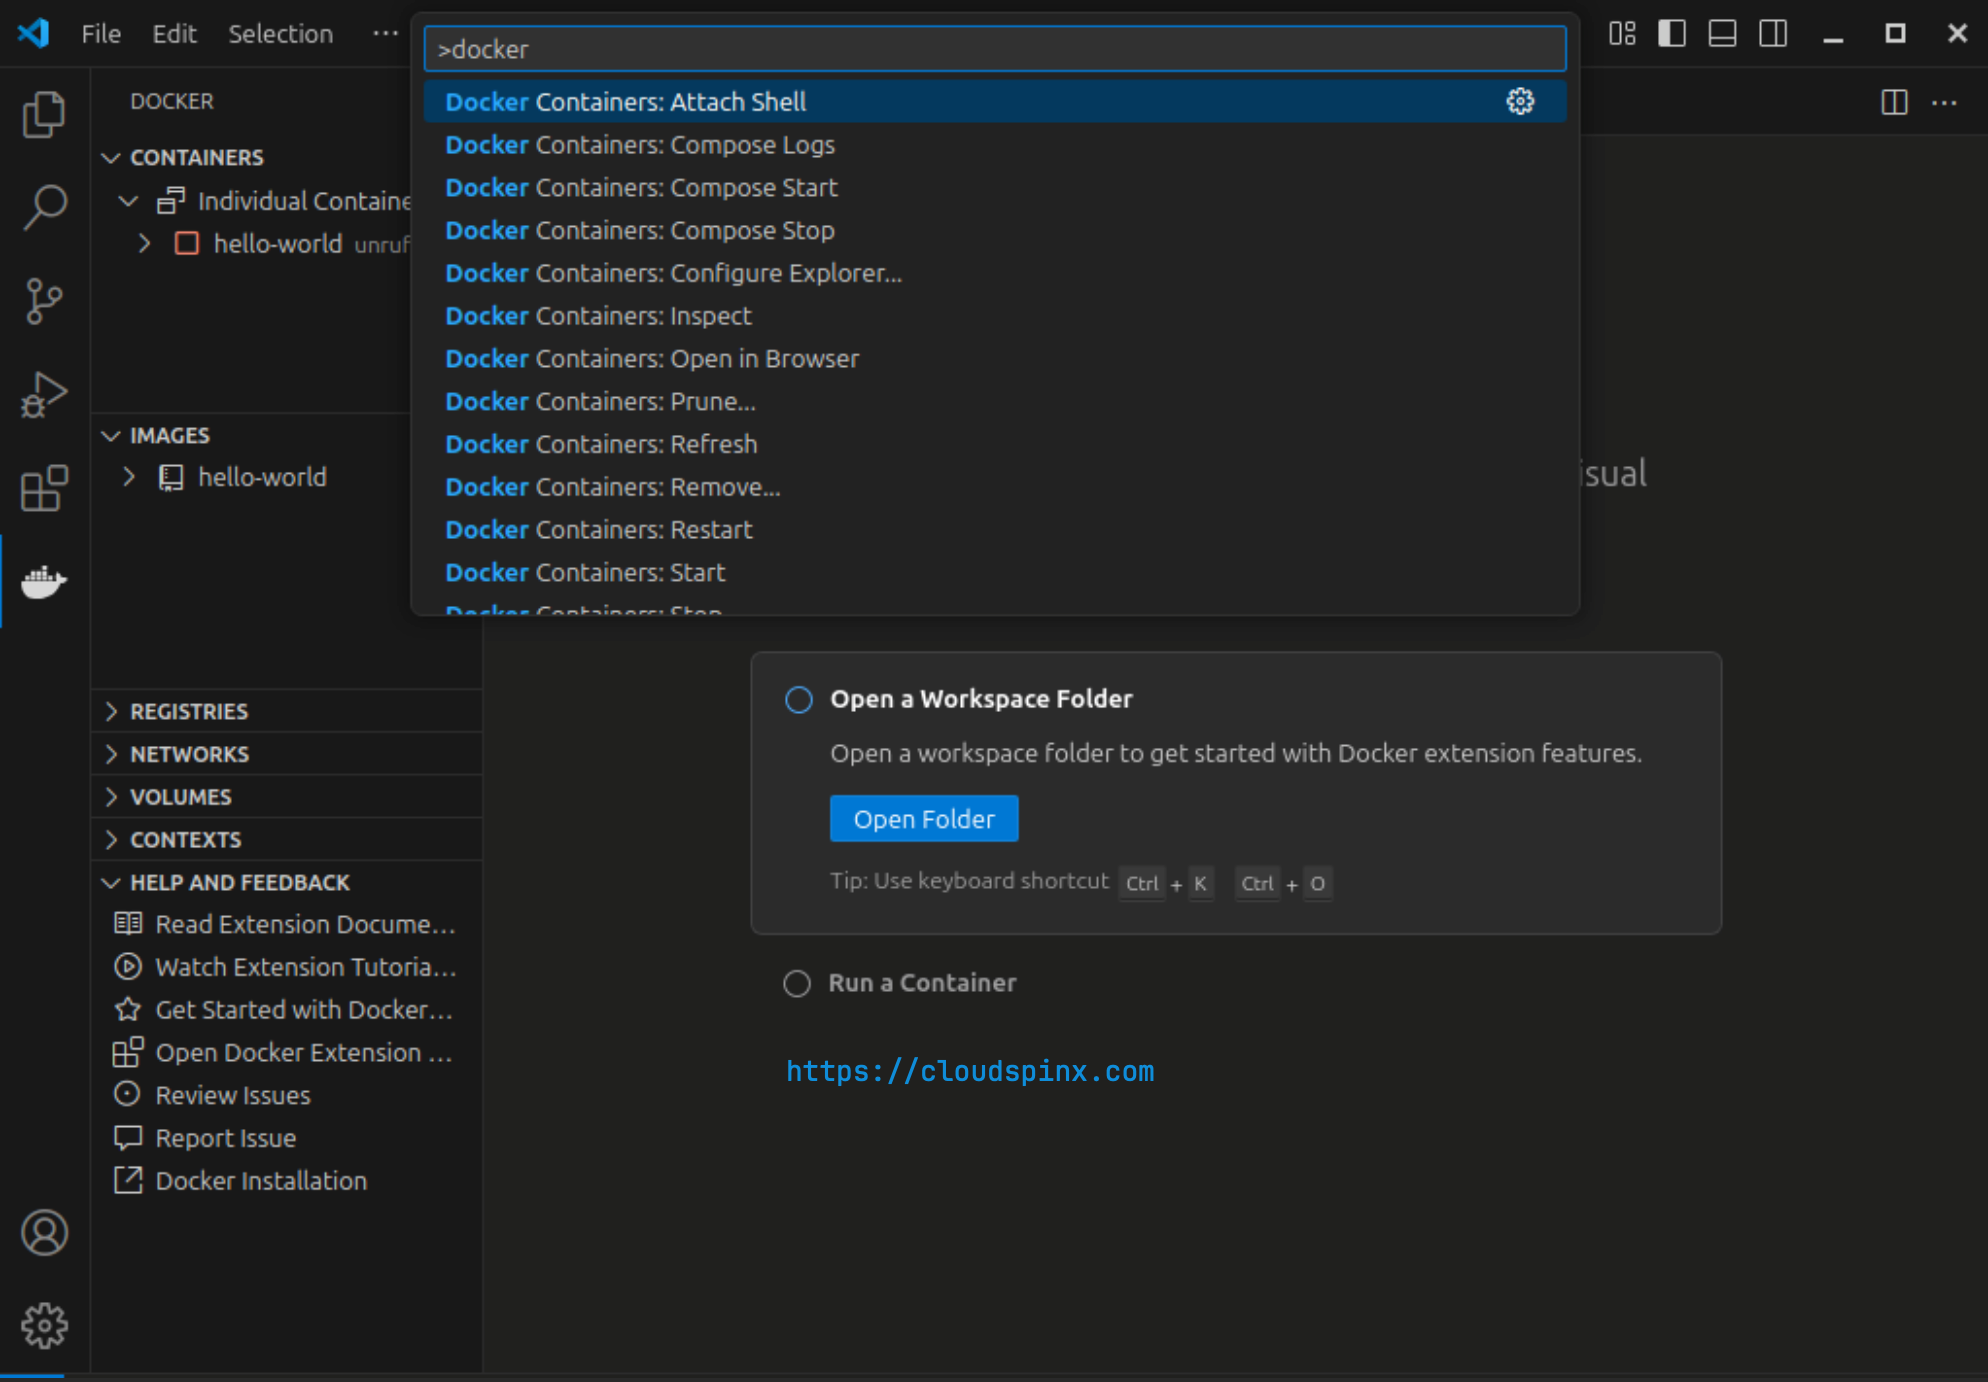Click inside the command palette input field
Screen dimensions: 1988x1382
pyautogui.click(x=994, y=48)
